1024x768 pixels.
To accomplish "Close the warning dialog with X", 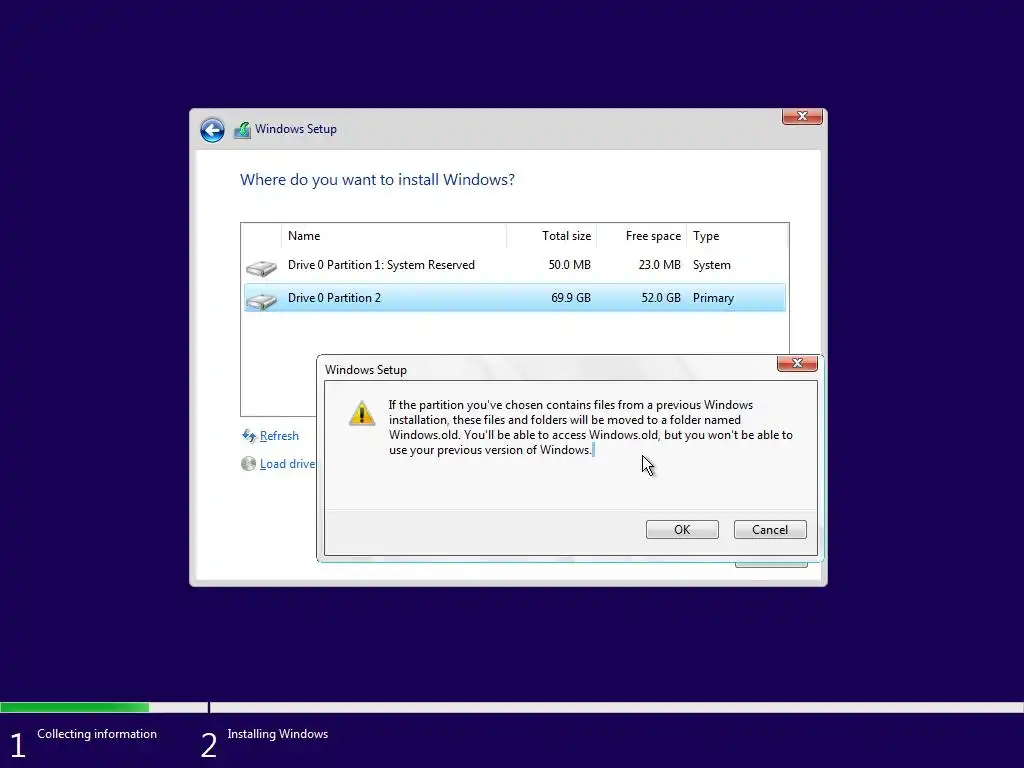I will click(x=797, y=363).
